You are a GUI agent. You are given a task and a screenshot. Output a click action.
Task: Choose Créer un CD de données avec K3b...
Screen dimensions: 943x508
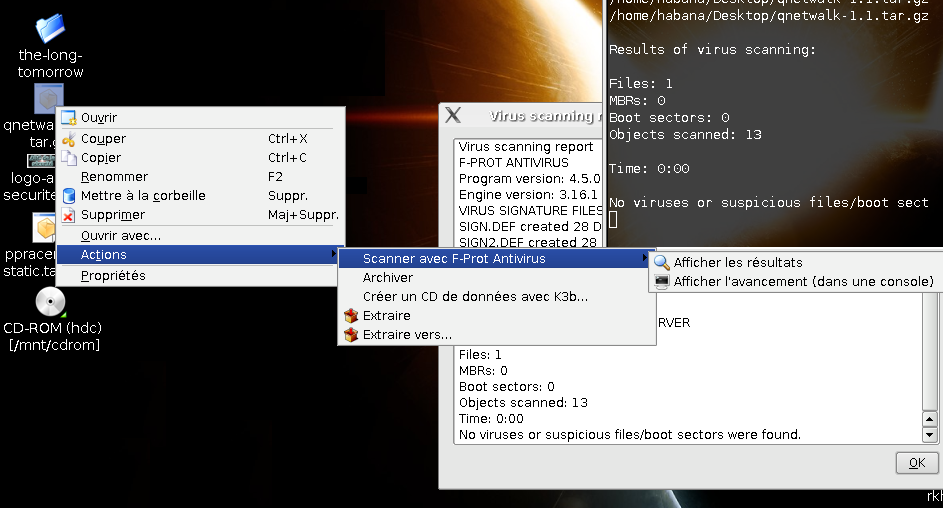click(497, 296)
